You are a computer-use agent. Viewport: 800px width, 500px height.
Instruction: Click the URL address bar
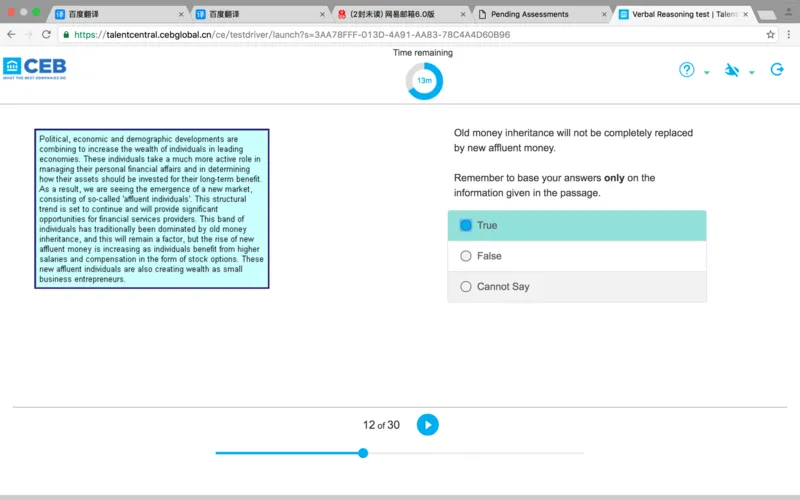pos(400,34)
